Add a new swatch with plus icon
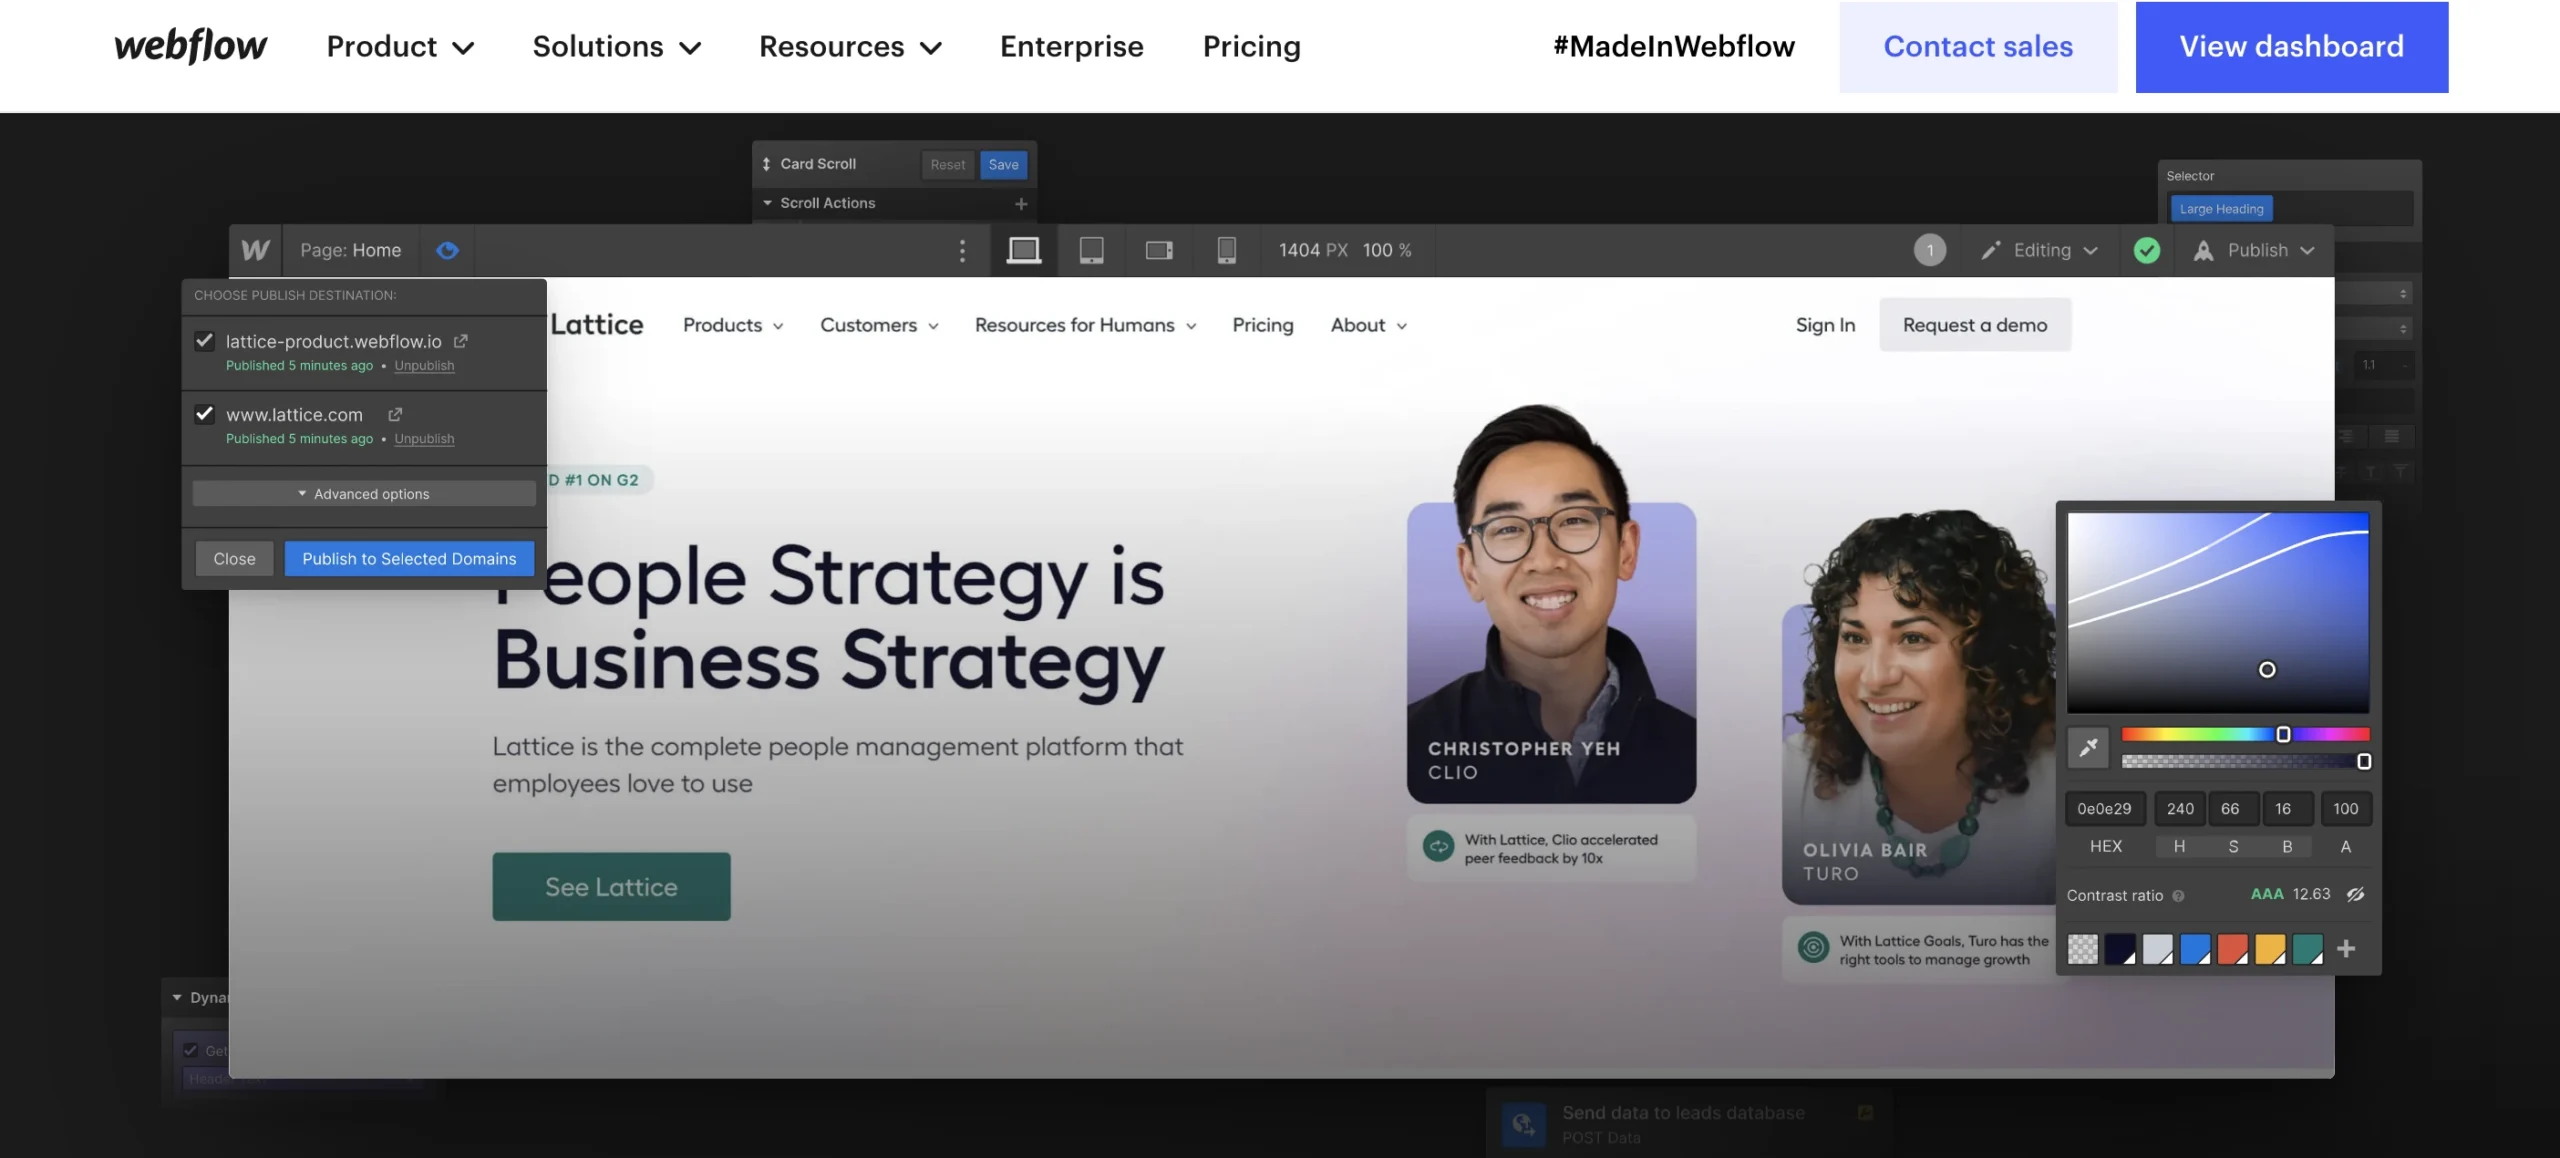 click(2346, 948)
